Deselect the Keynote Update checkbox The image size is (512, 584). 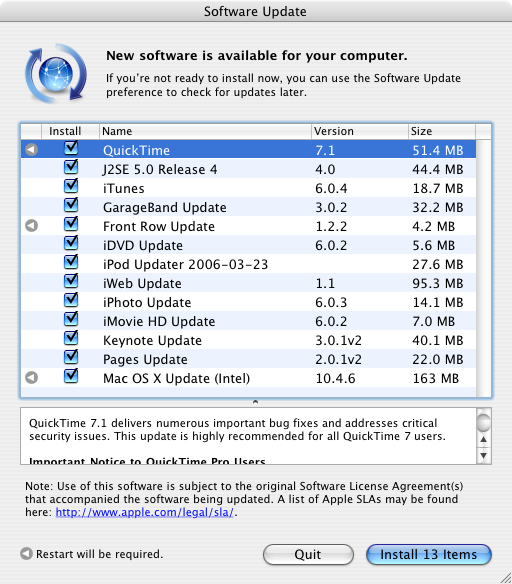click(x=71, y=338)
